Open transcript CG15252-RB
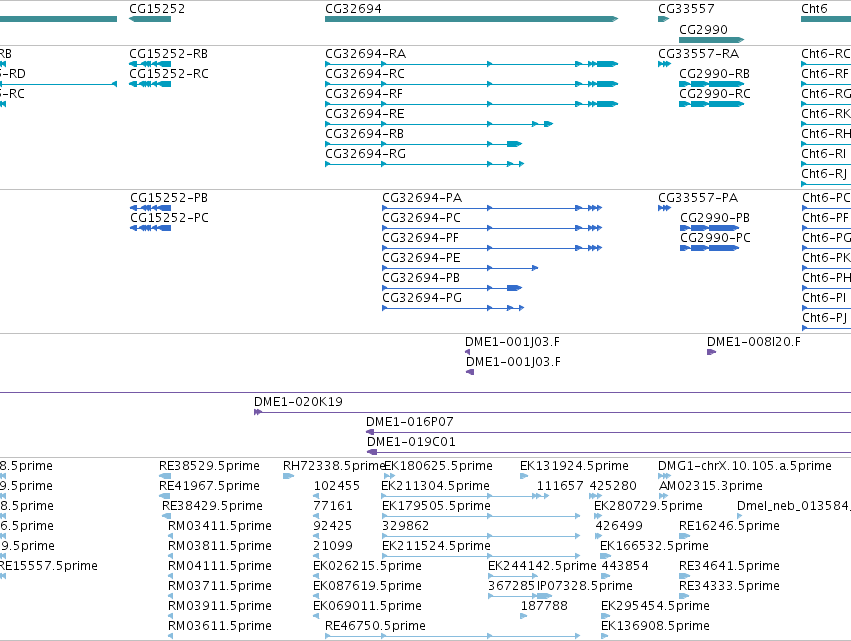The height and width of the screenshot is (641, 851). click(x=168, y=54)
